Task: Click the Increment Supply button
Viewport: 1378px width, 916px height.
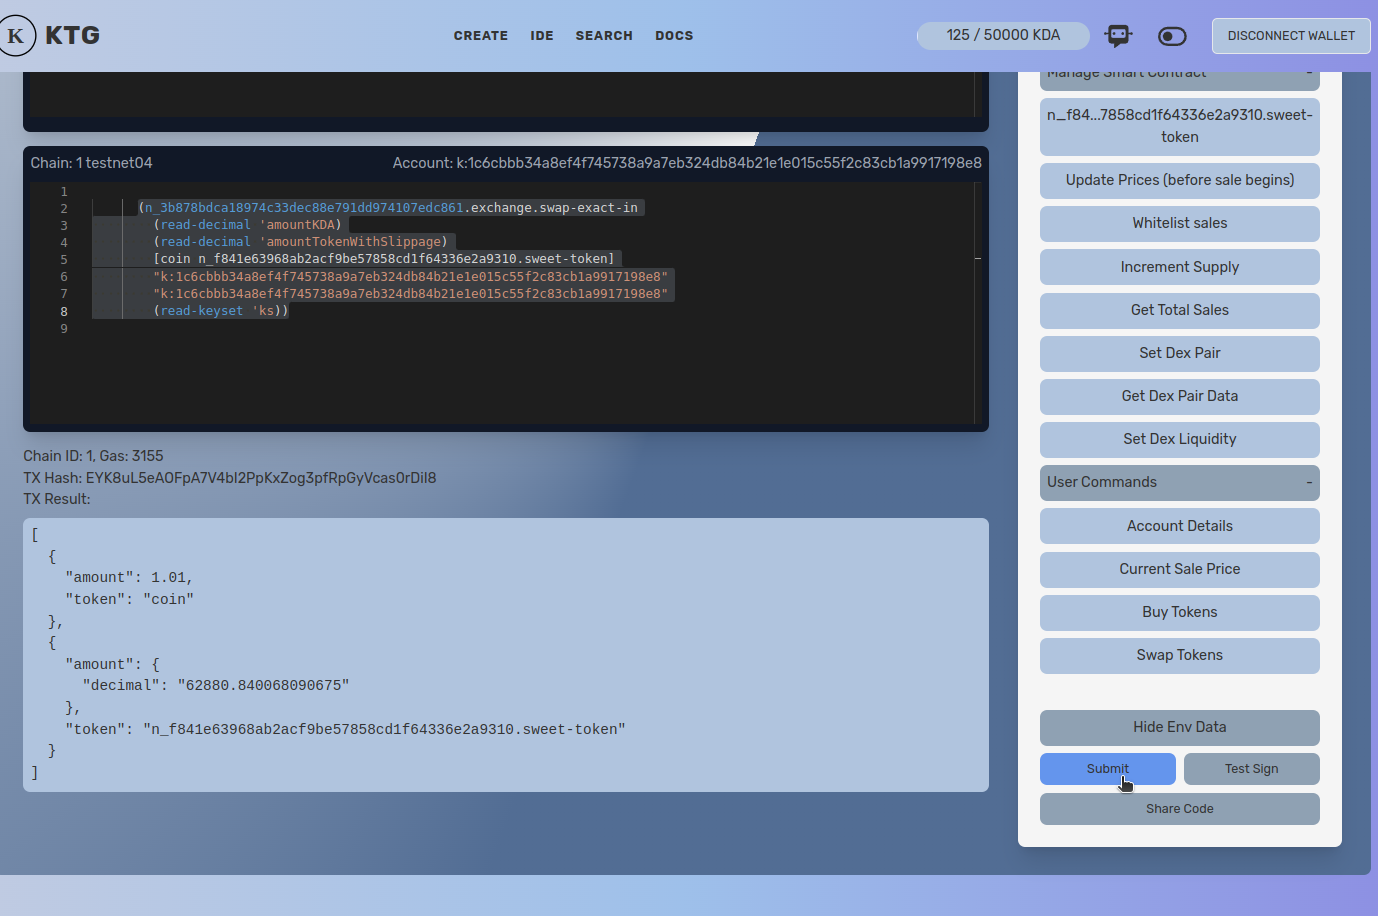Action: 1180,267
